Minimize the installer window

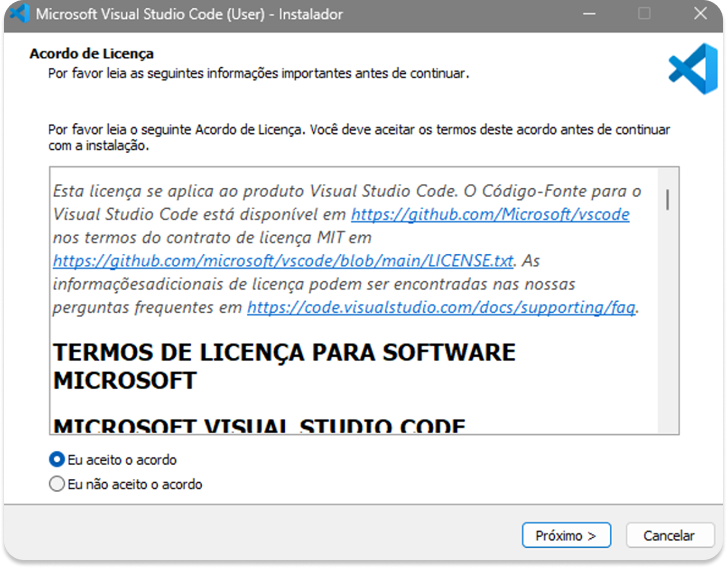589,13
